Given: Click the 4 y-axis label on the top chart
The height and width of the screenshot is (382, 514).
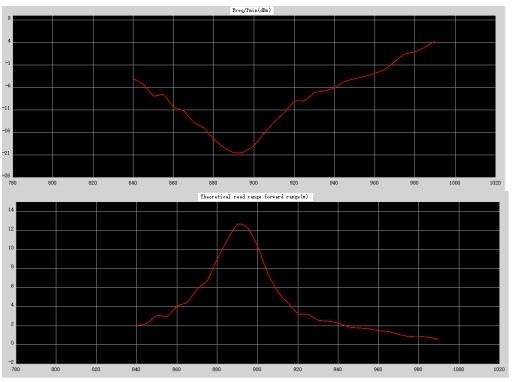Looking at the screenshot, I should (9, 42).
